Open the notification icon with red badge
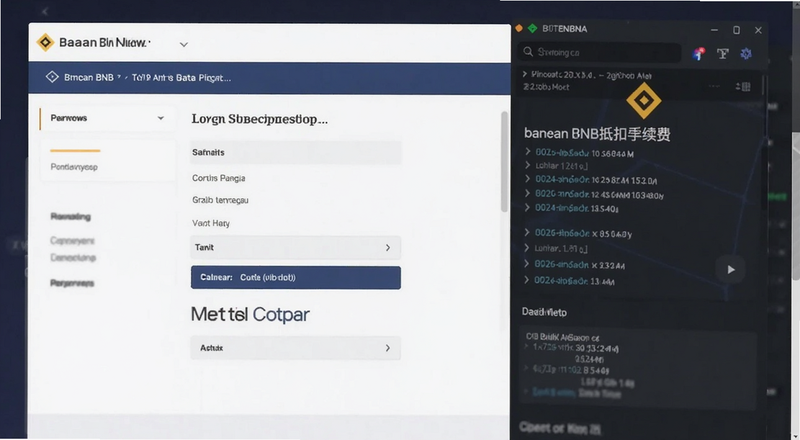 698,54
